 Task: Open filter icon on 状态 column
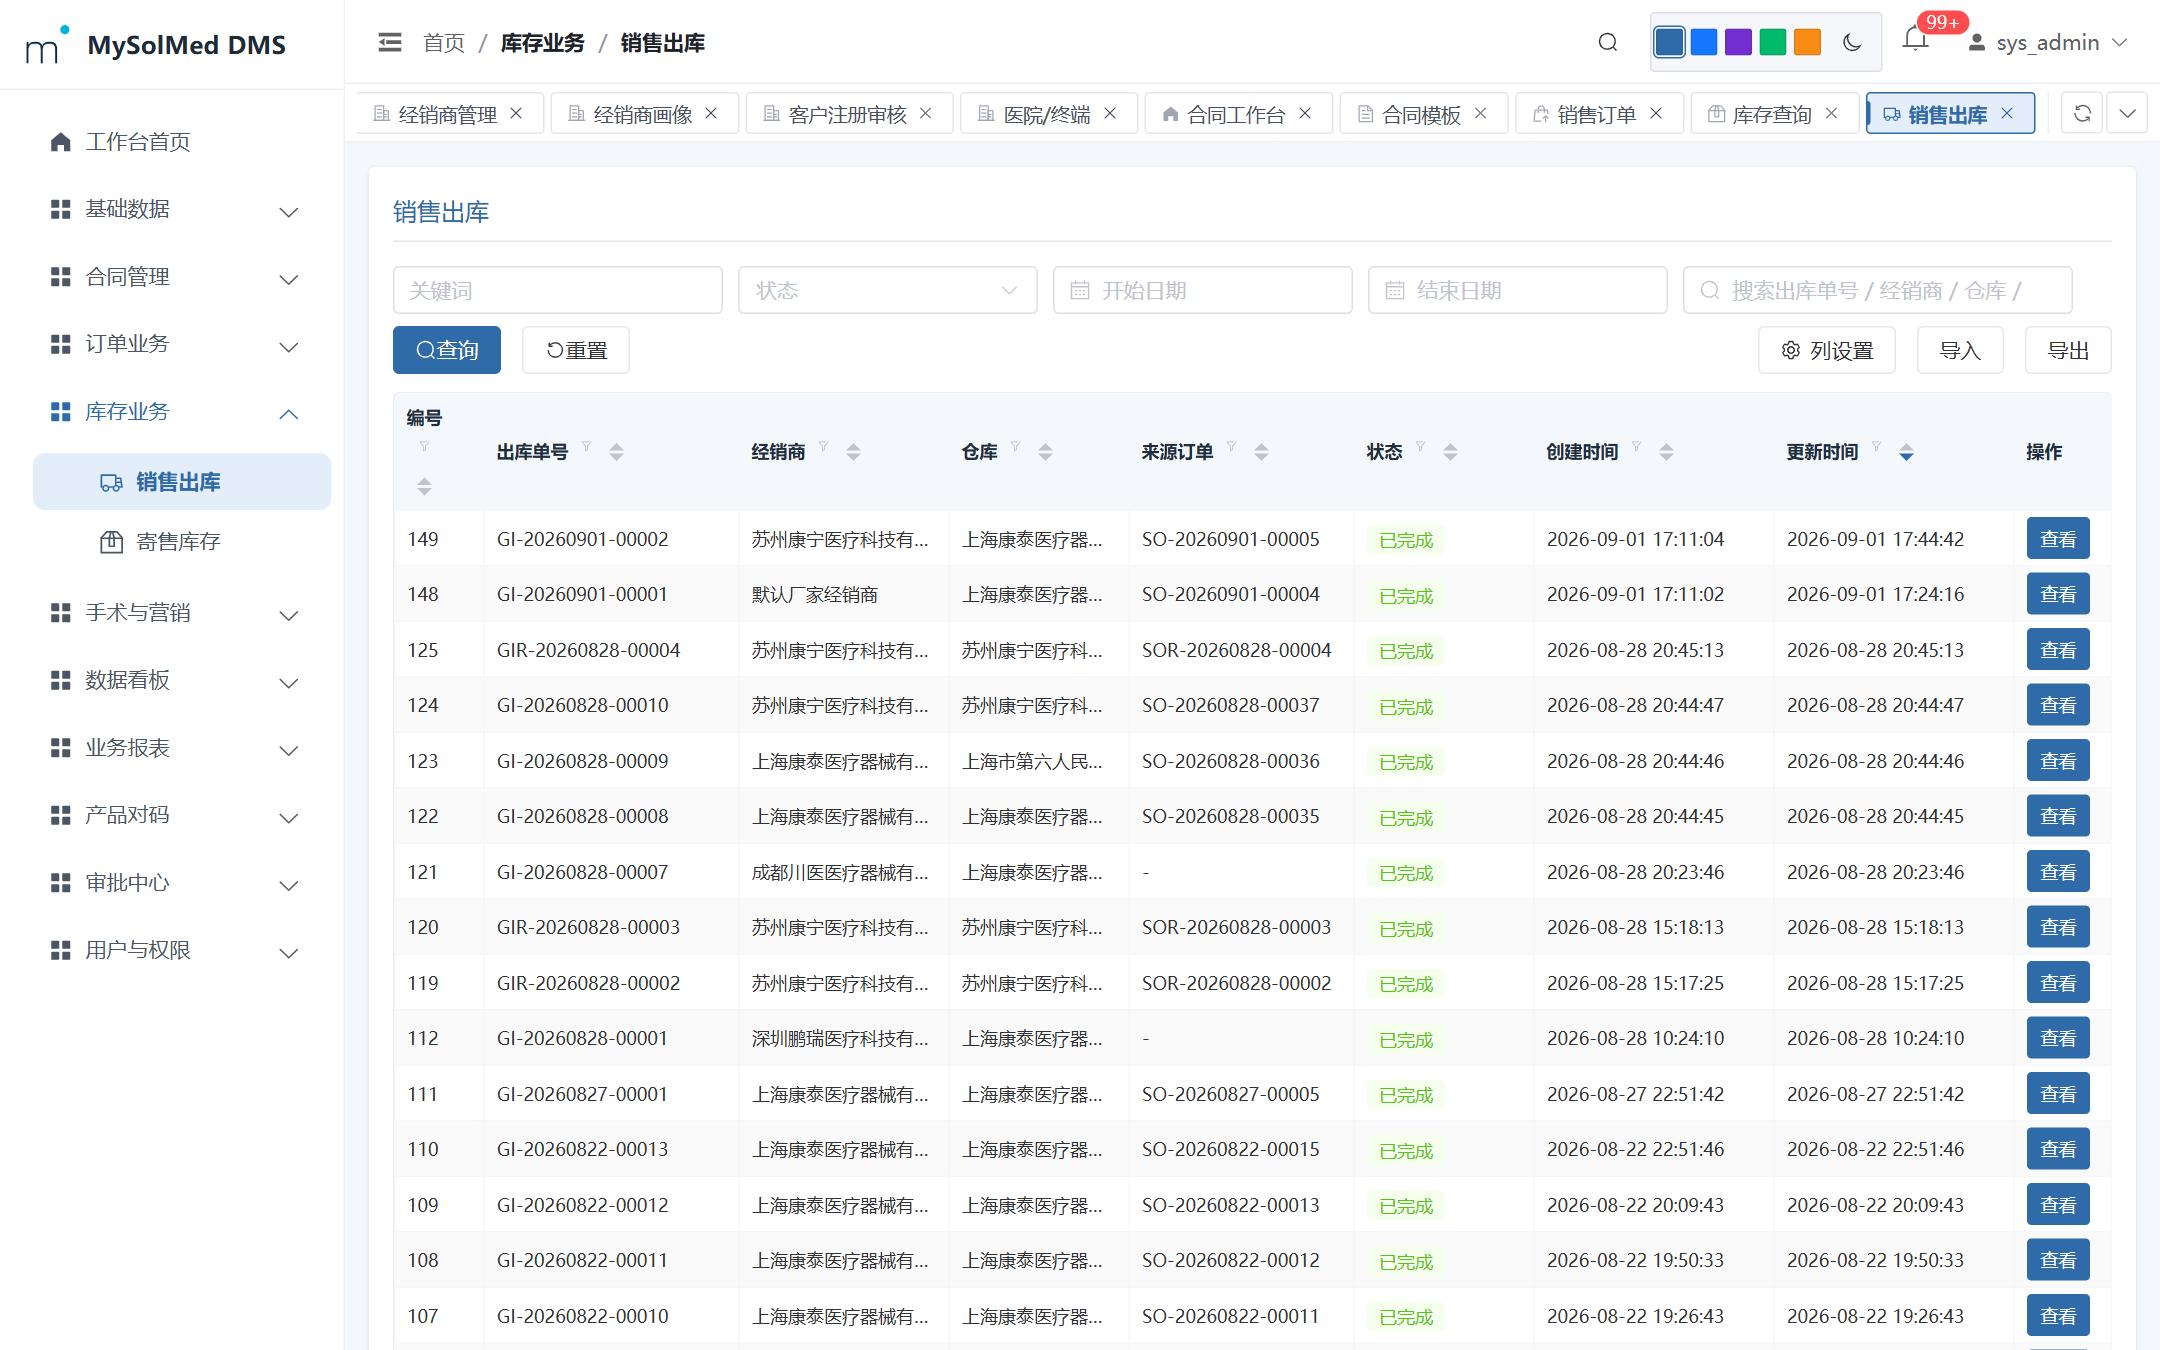point(1421,446)
